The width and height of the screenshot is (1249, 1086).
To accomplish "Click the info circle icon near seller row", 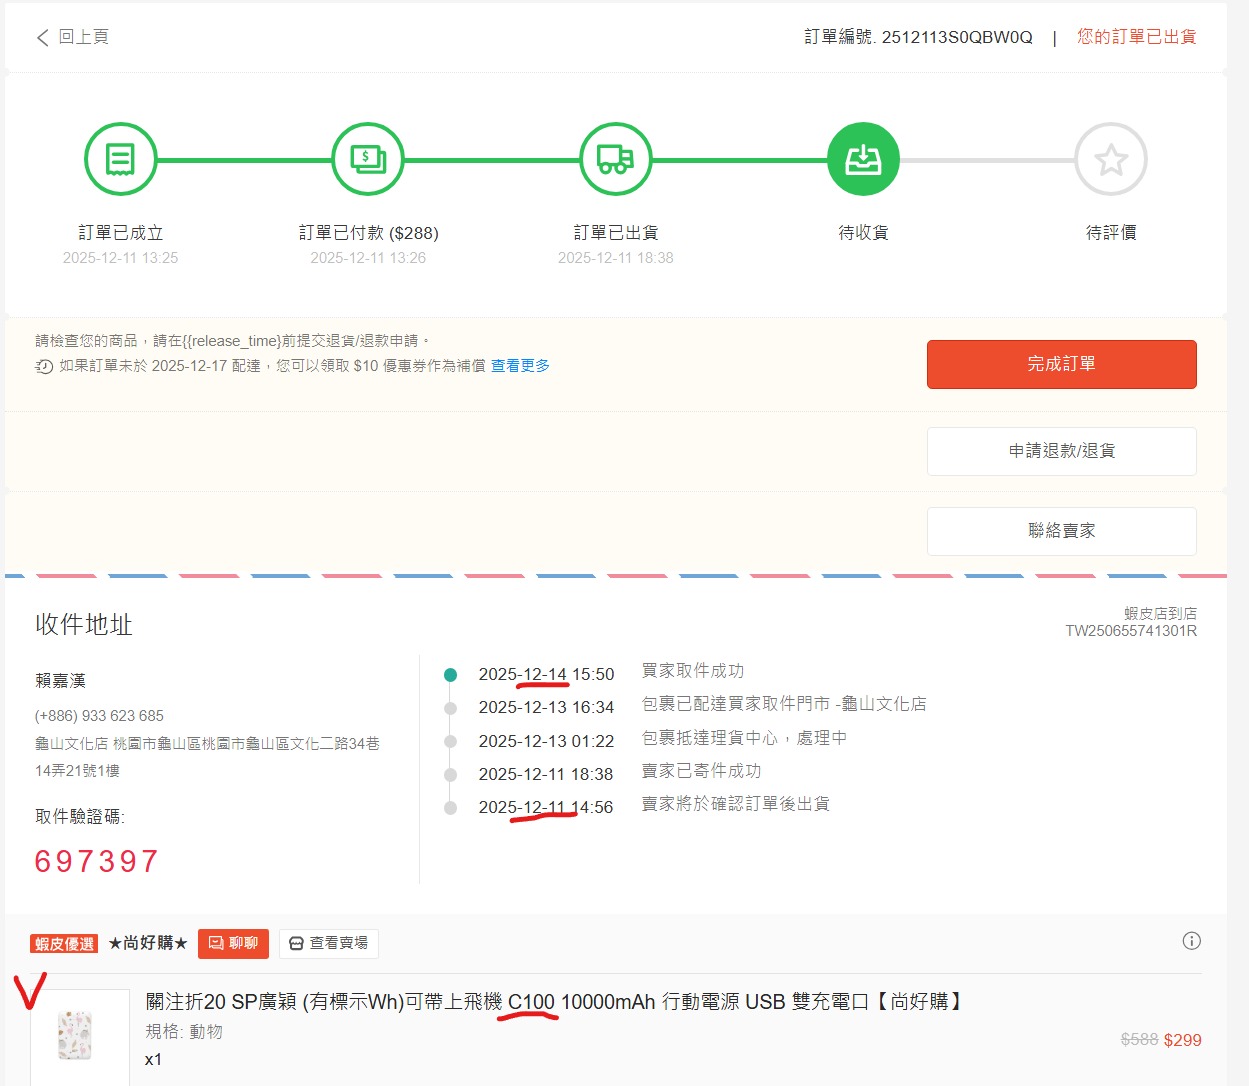I will 1191,941.
